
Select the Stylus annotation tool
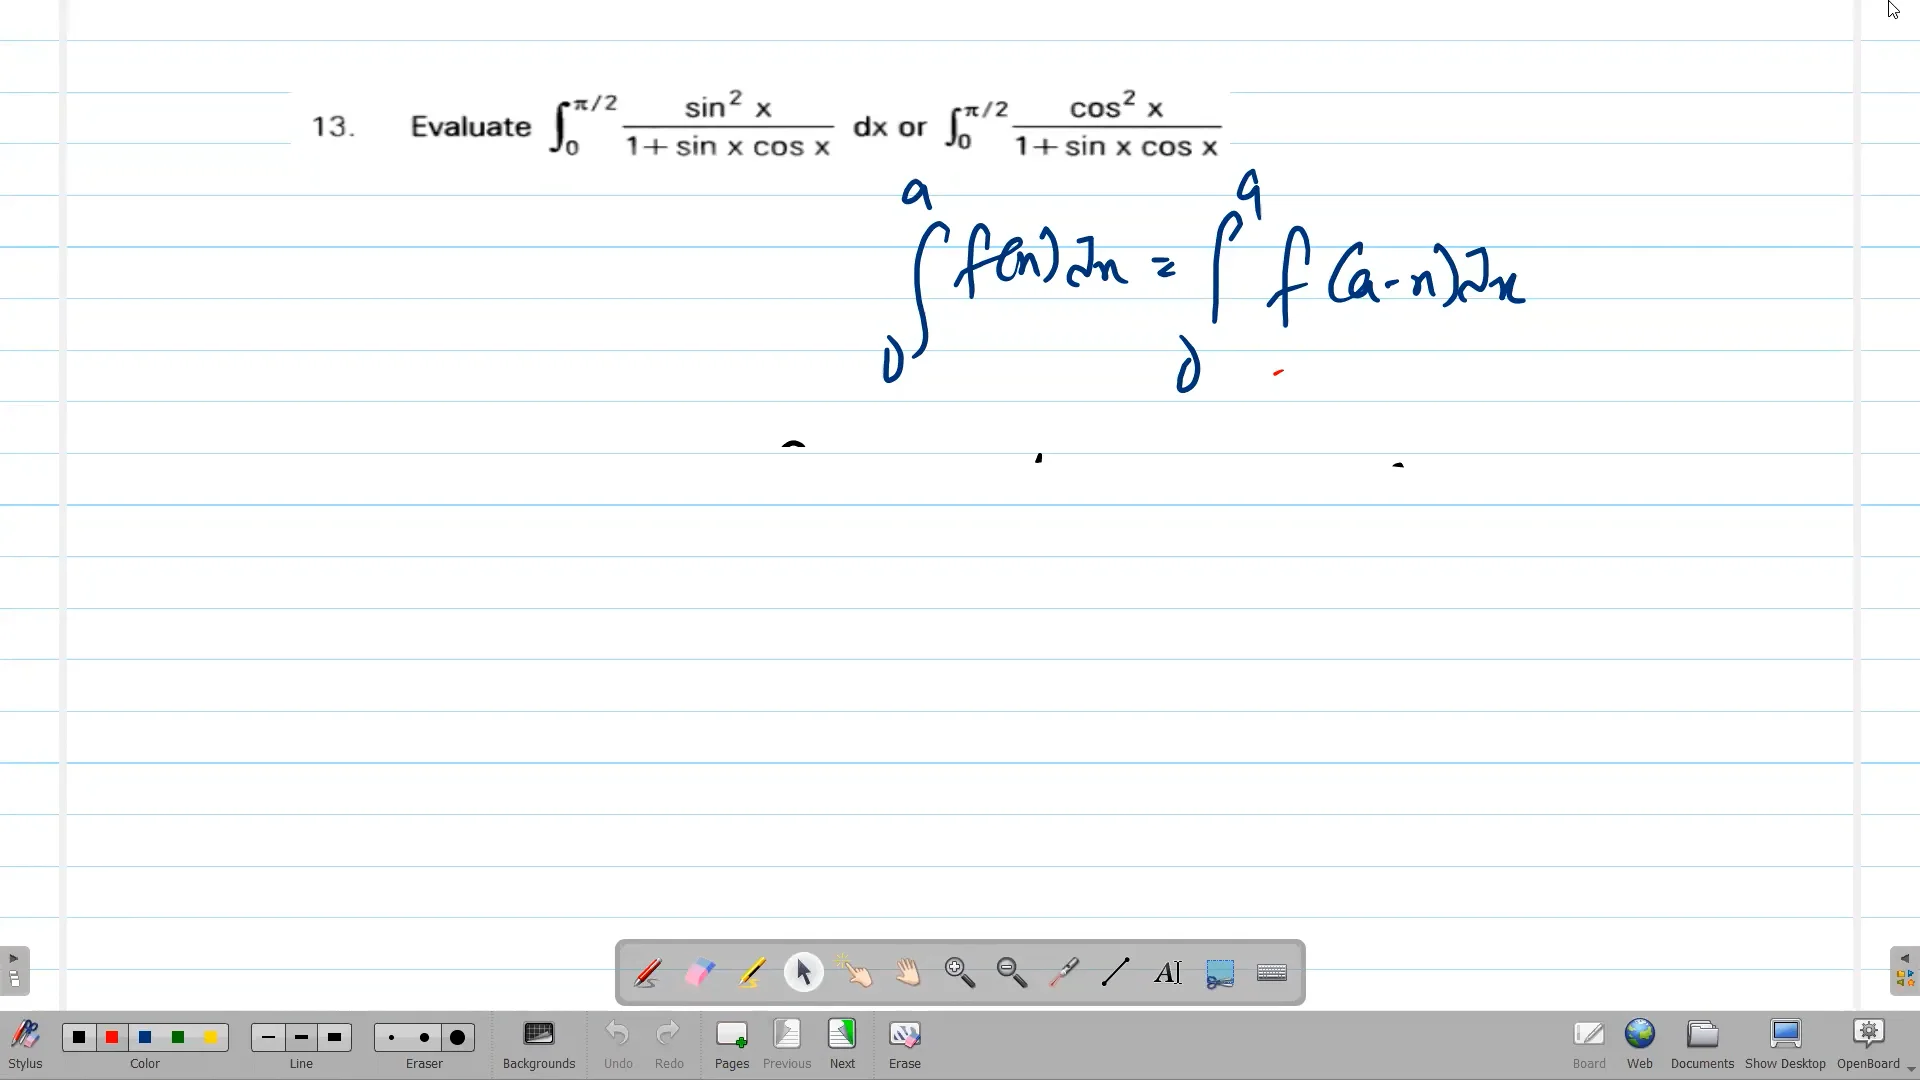[x=646, y=971]
